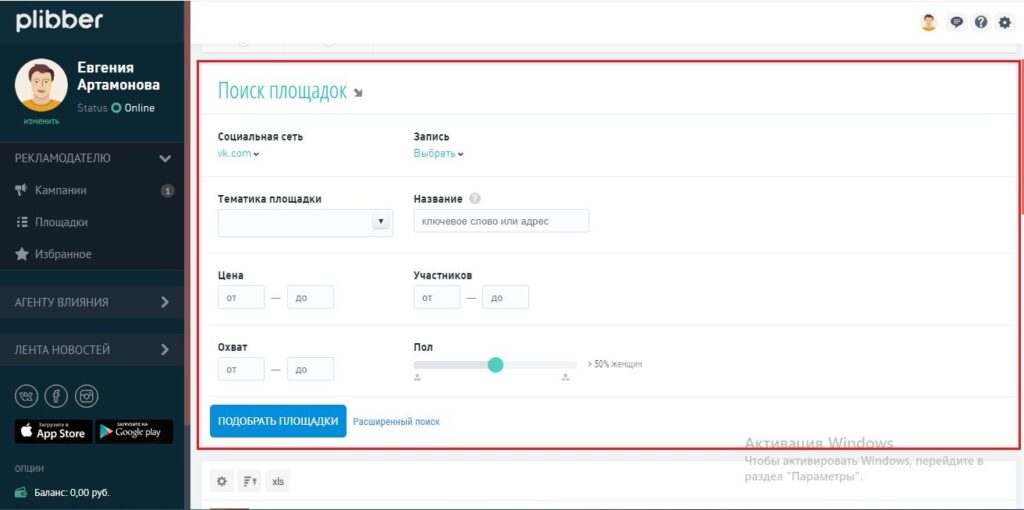This screenshot has height=510, width=1024.
Task: Open the chat messages icon
Action: pyautogui.click(x=957, y=22)
